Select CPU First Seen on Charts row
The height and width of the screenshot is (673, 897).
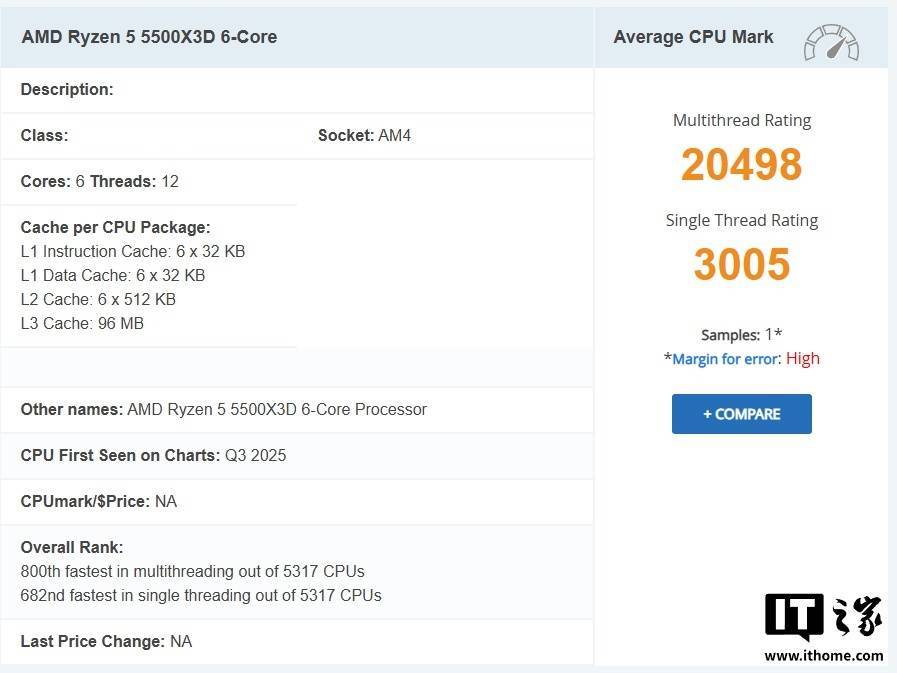coord(153,455)
